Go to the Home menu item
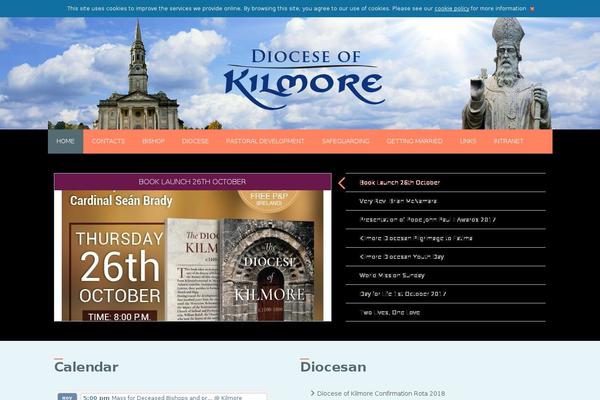Viewport: 600px width, 400px height. point(65,141)
